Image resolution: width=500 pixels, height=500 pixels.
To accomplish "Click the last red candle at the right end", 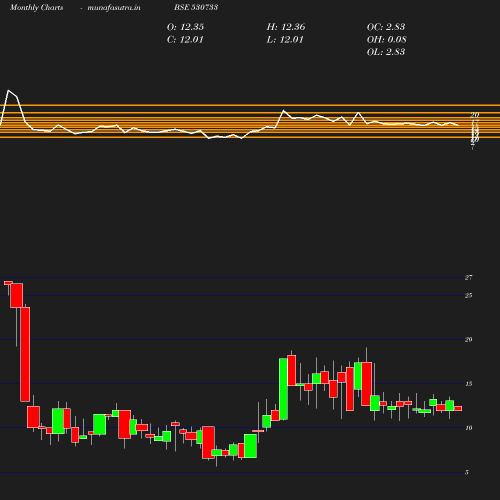I will [x=458, y=408].
